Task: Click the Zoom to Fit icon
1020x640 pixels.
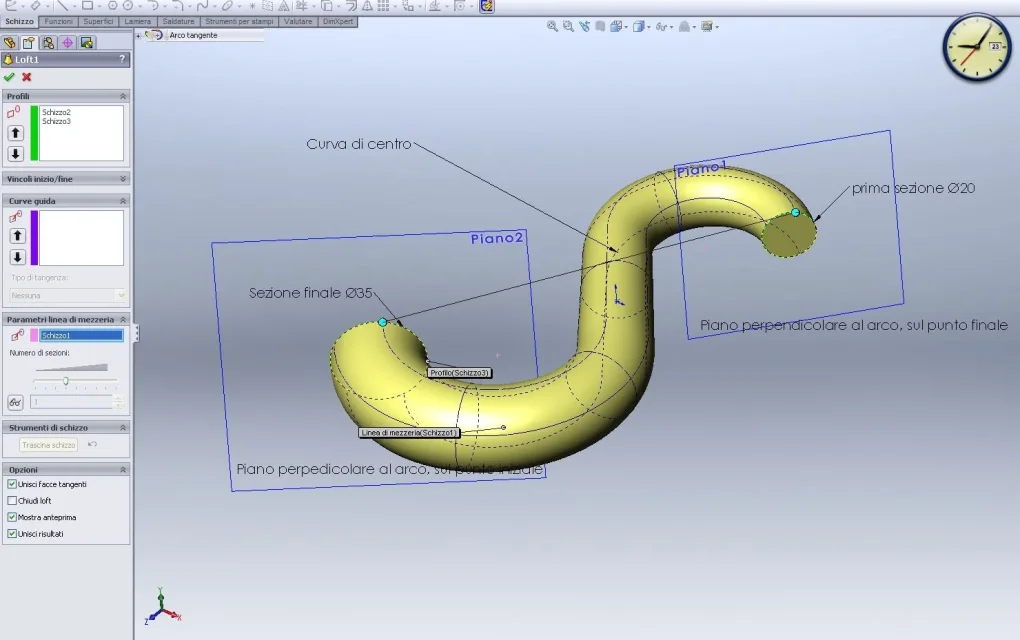Action: [x=552, y=27]
